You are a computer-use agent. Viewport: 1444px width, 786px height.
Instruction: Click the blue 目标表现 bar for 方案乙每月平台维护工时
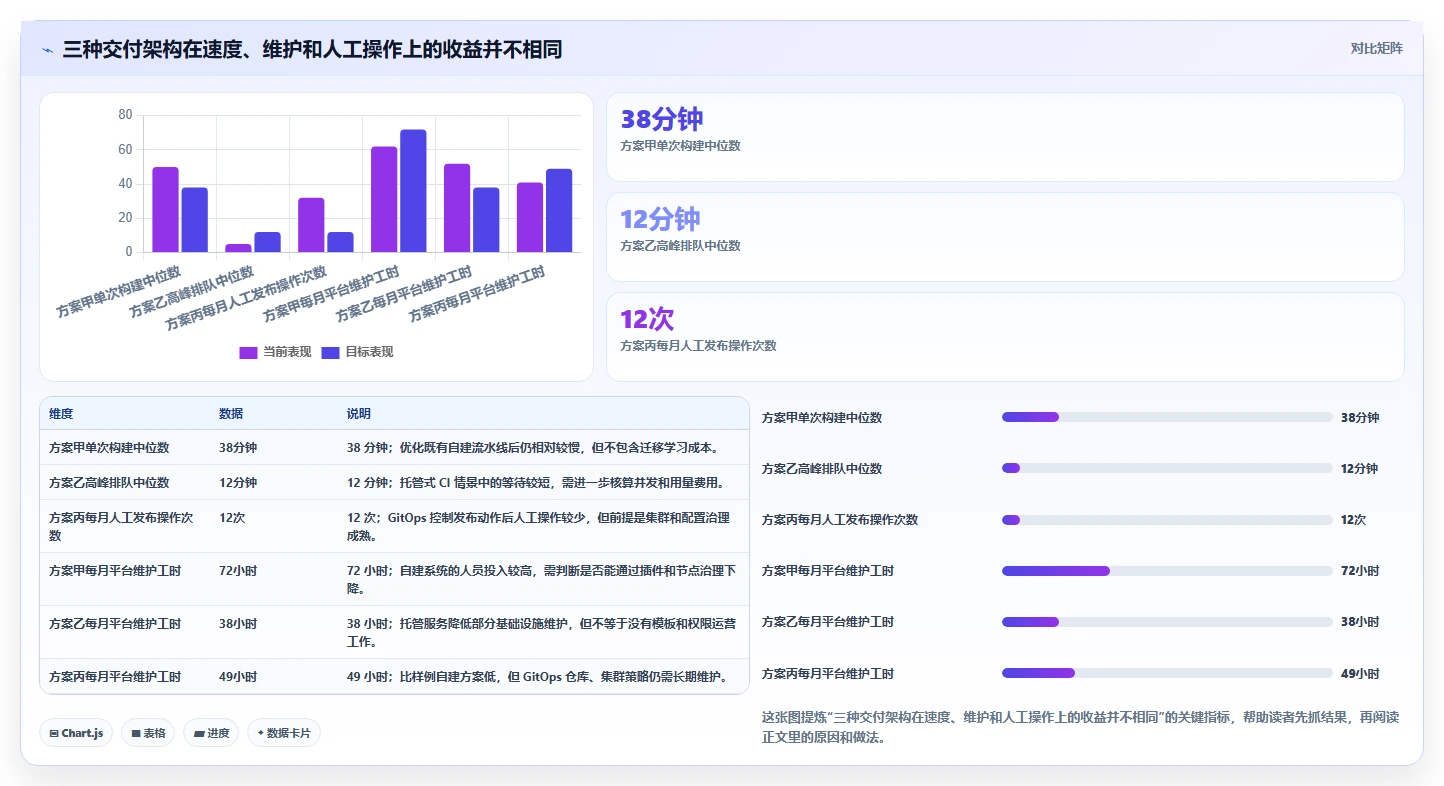pyautogui.click(x=486, y=220)
